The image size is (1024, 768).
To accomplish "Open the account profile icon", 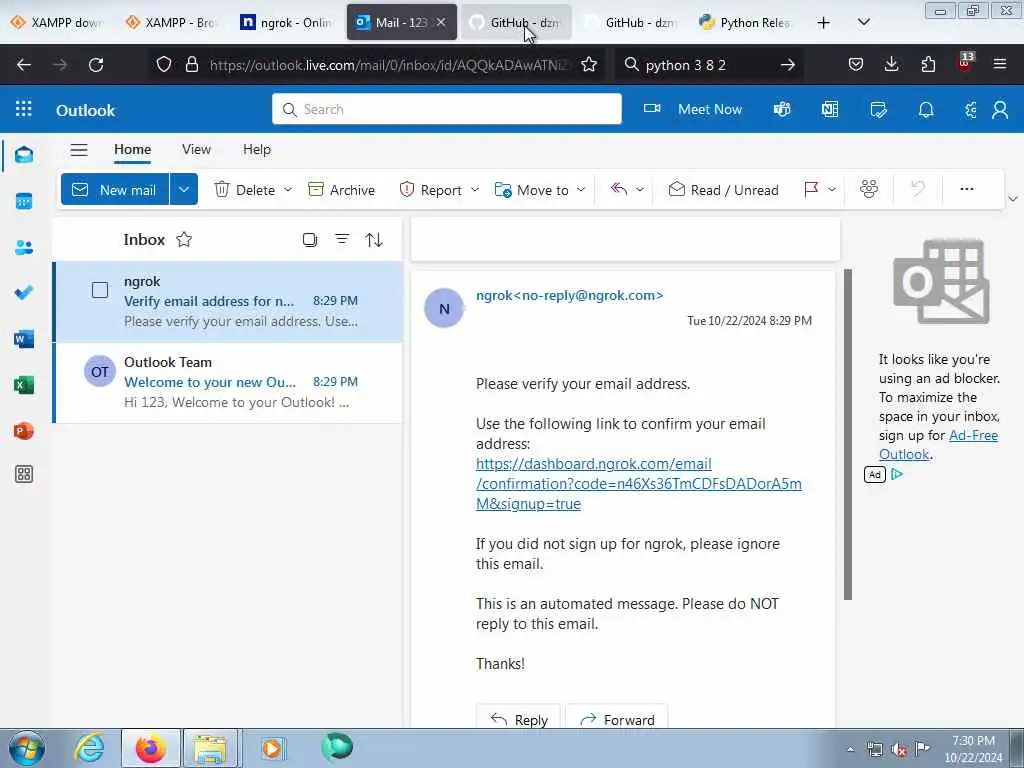I will point(1000,109).
